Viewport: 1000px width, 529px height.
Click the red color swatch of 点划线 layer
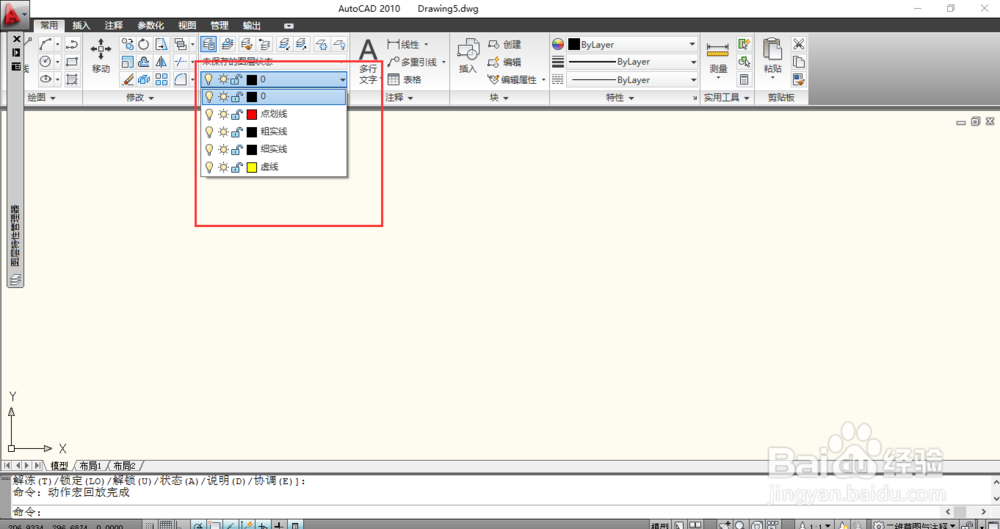pos(252,114)
